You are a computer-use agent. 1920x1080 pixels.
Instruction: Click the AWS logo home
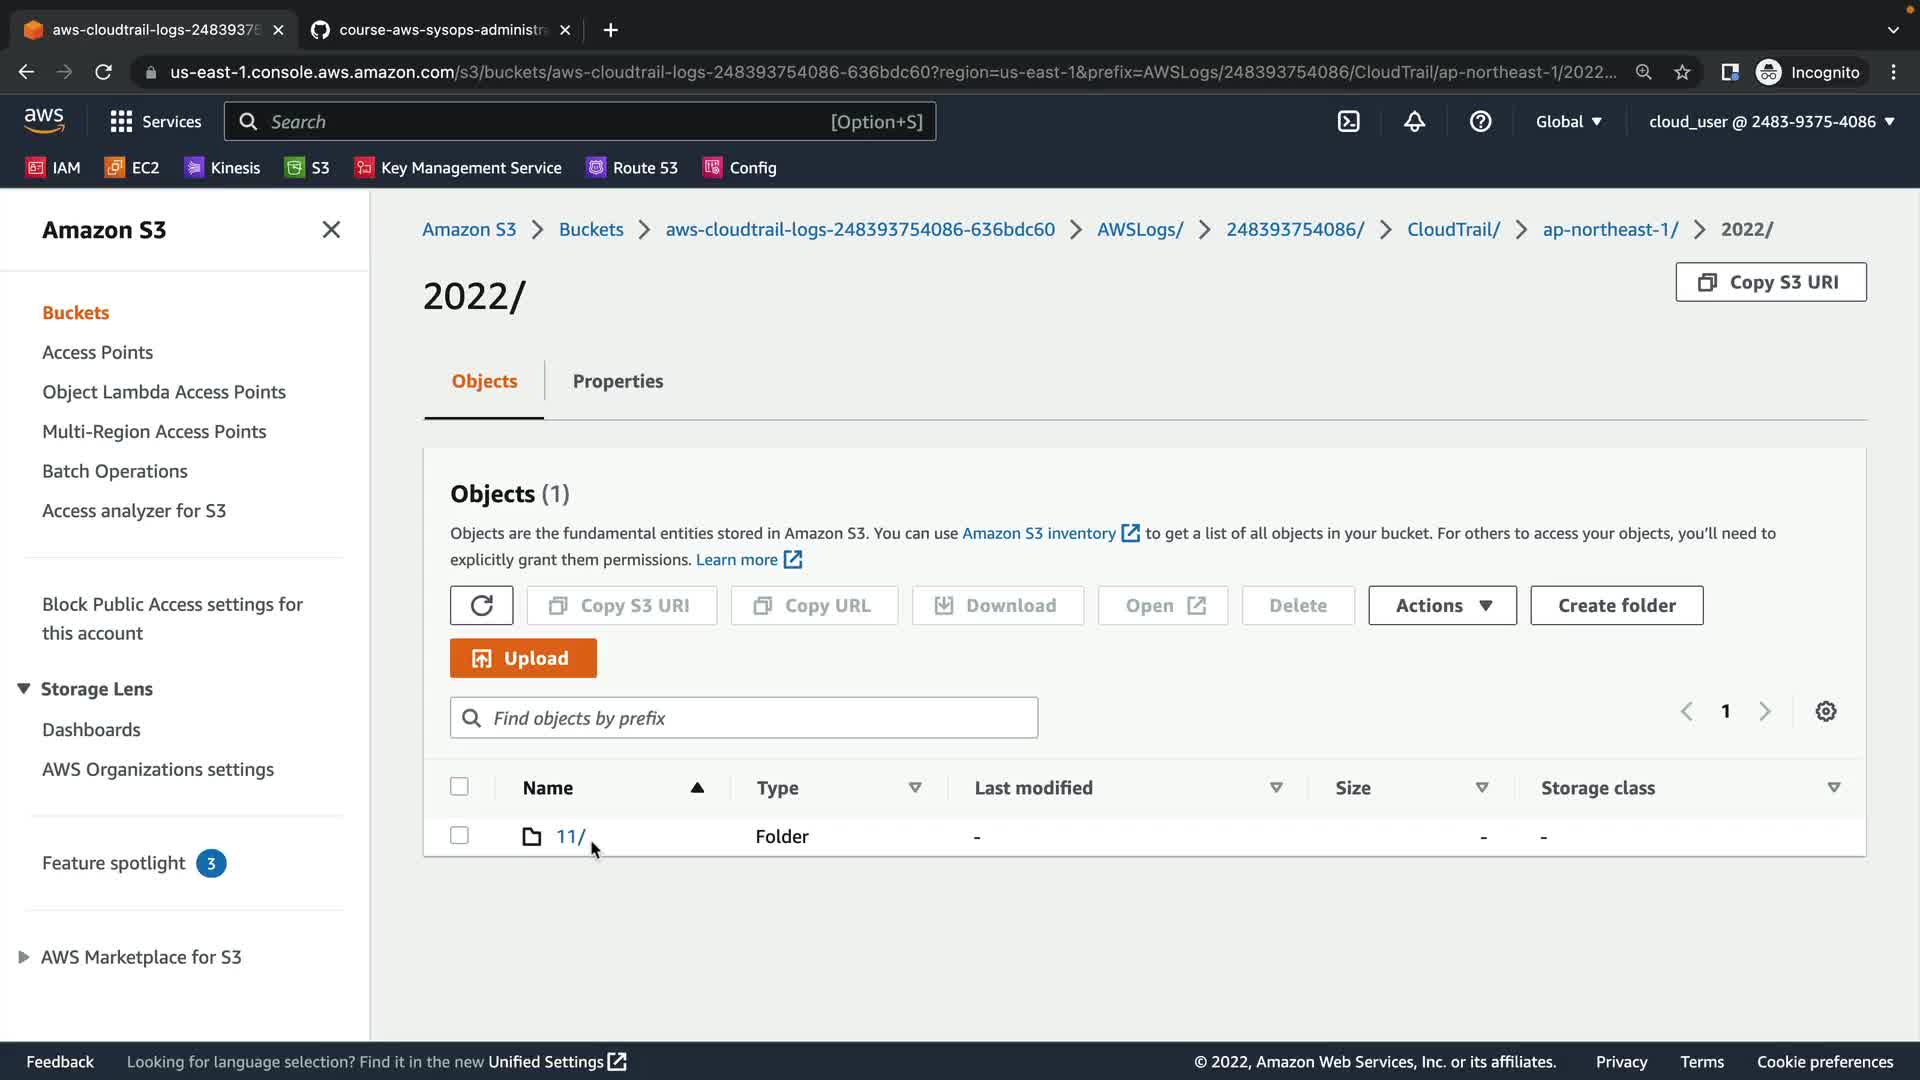tap(44, 121)
